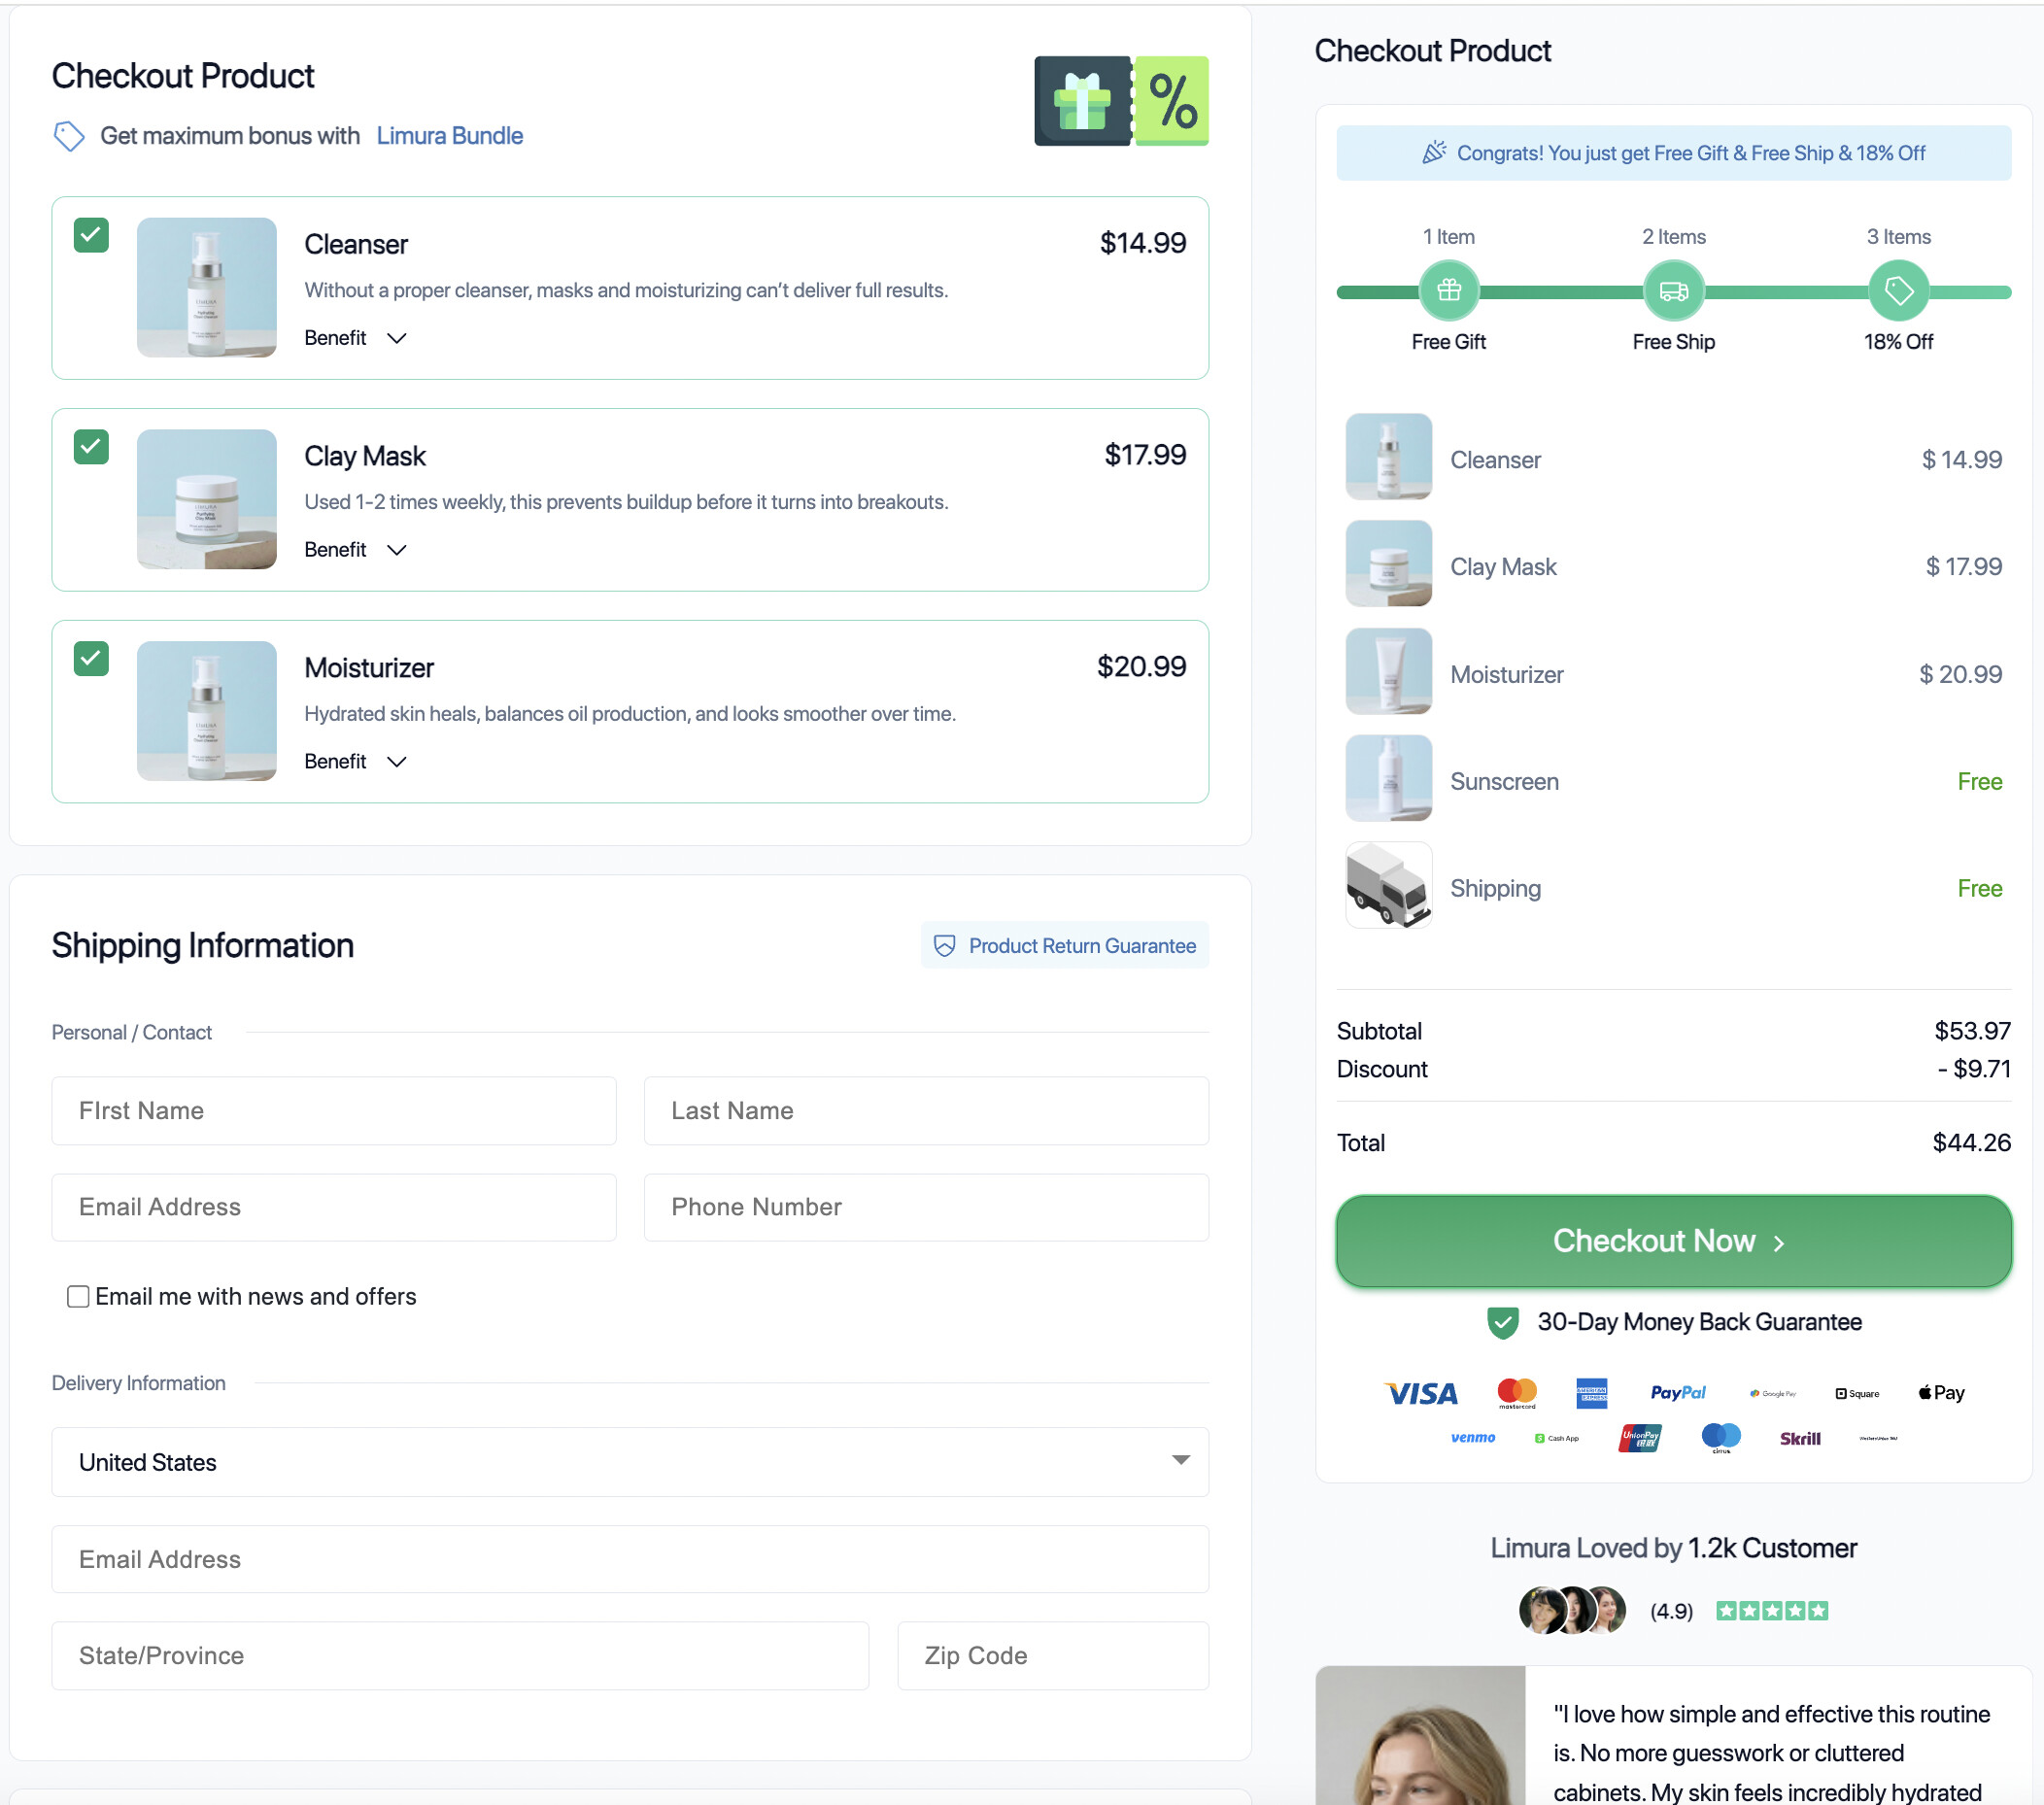2044x1805 pixels.
Task: Click the Product Return Guarantee badge
Action: point(1064,945)
